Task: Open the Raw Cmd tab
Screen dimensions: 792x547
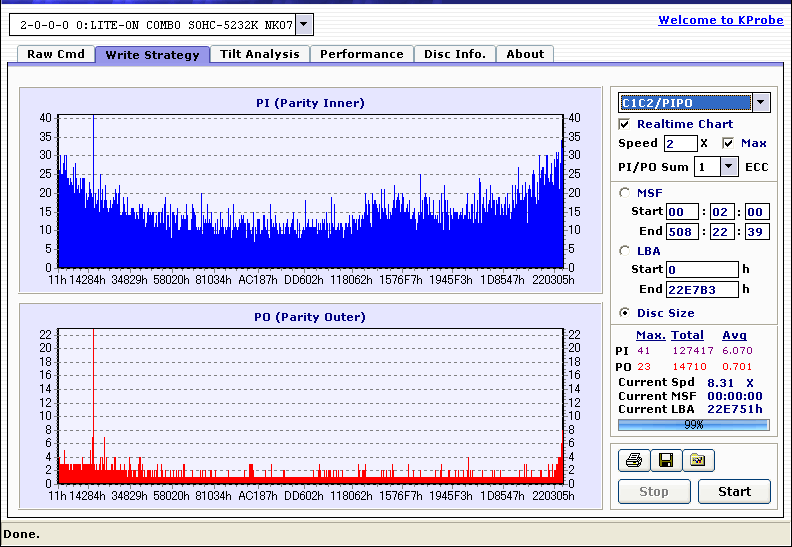Action: tap(55, 54)
